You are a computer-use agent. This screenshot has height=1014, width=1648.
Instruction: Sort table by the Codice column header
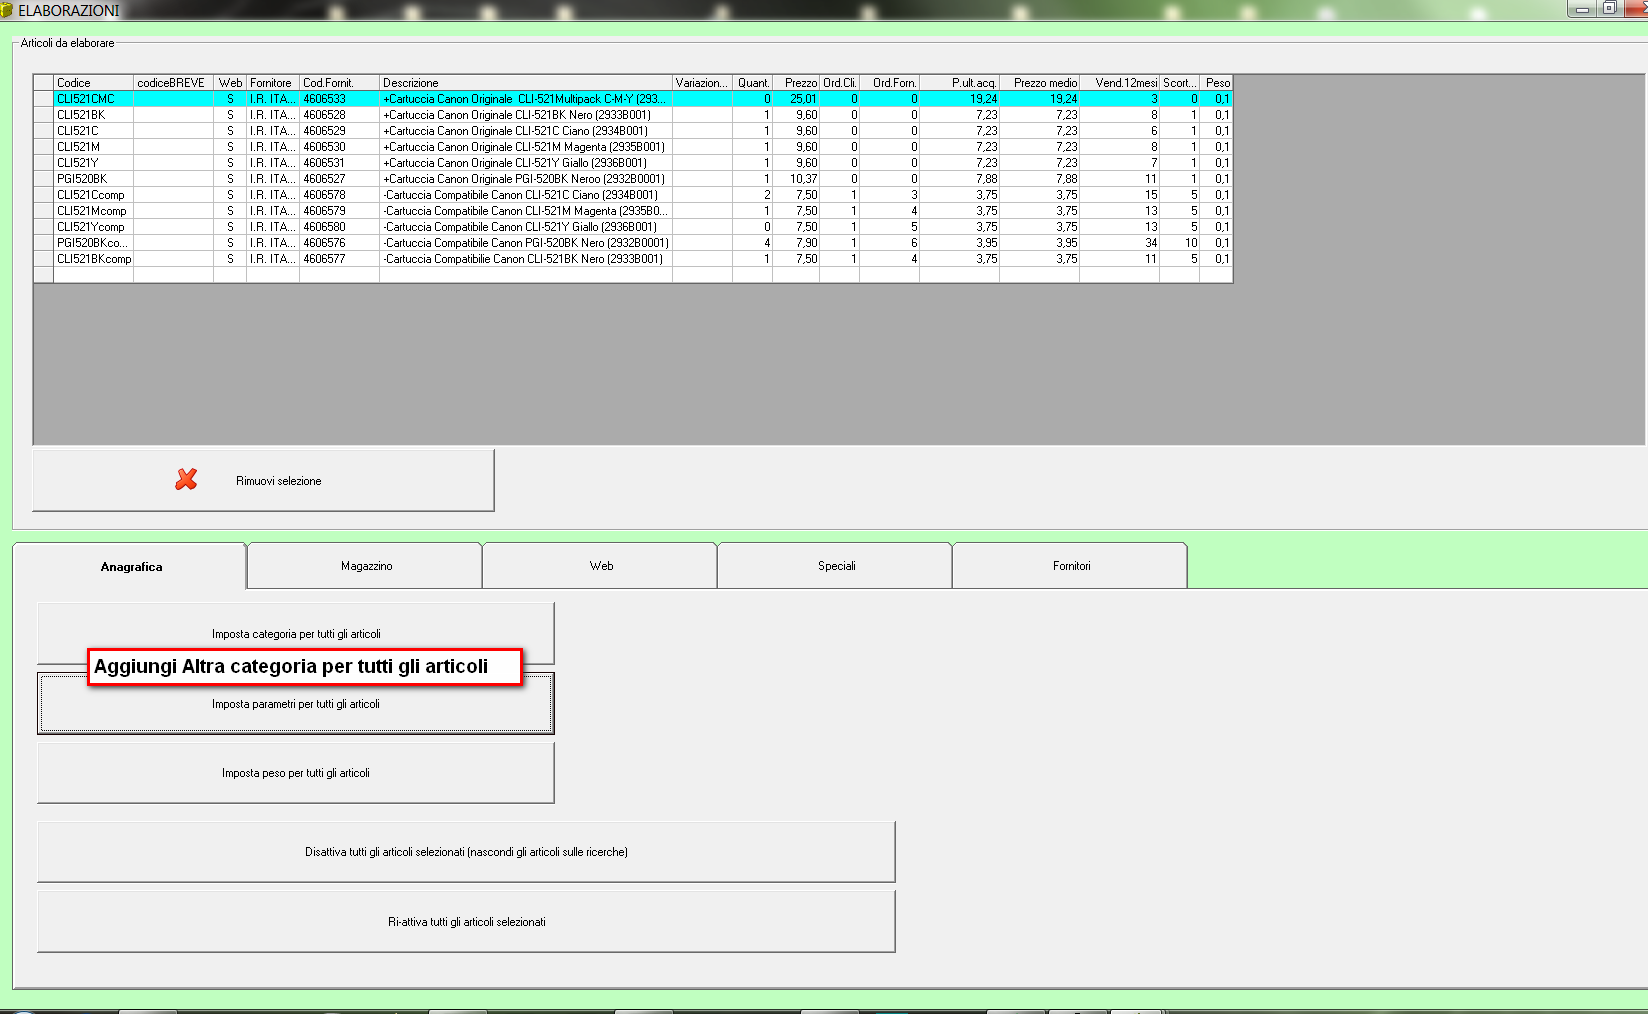click(x=93, y=83)
